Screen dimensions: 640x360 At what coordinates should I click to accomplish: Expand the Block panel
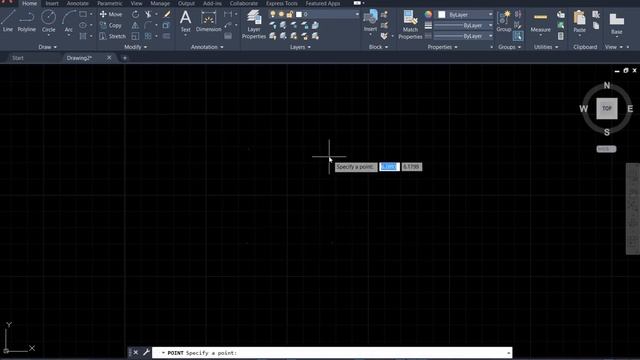[x=378, y=47]
